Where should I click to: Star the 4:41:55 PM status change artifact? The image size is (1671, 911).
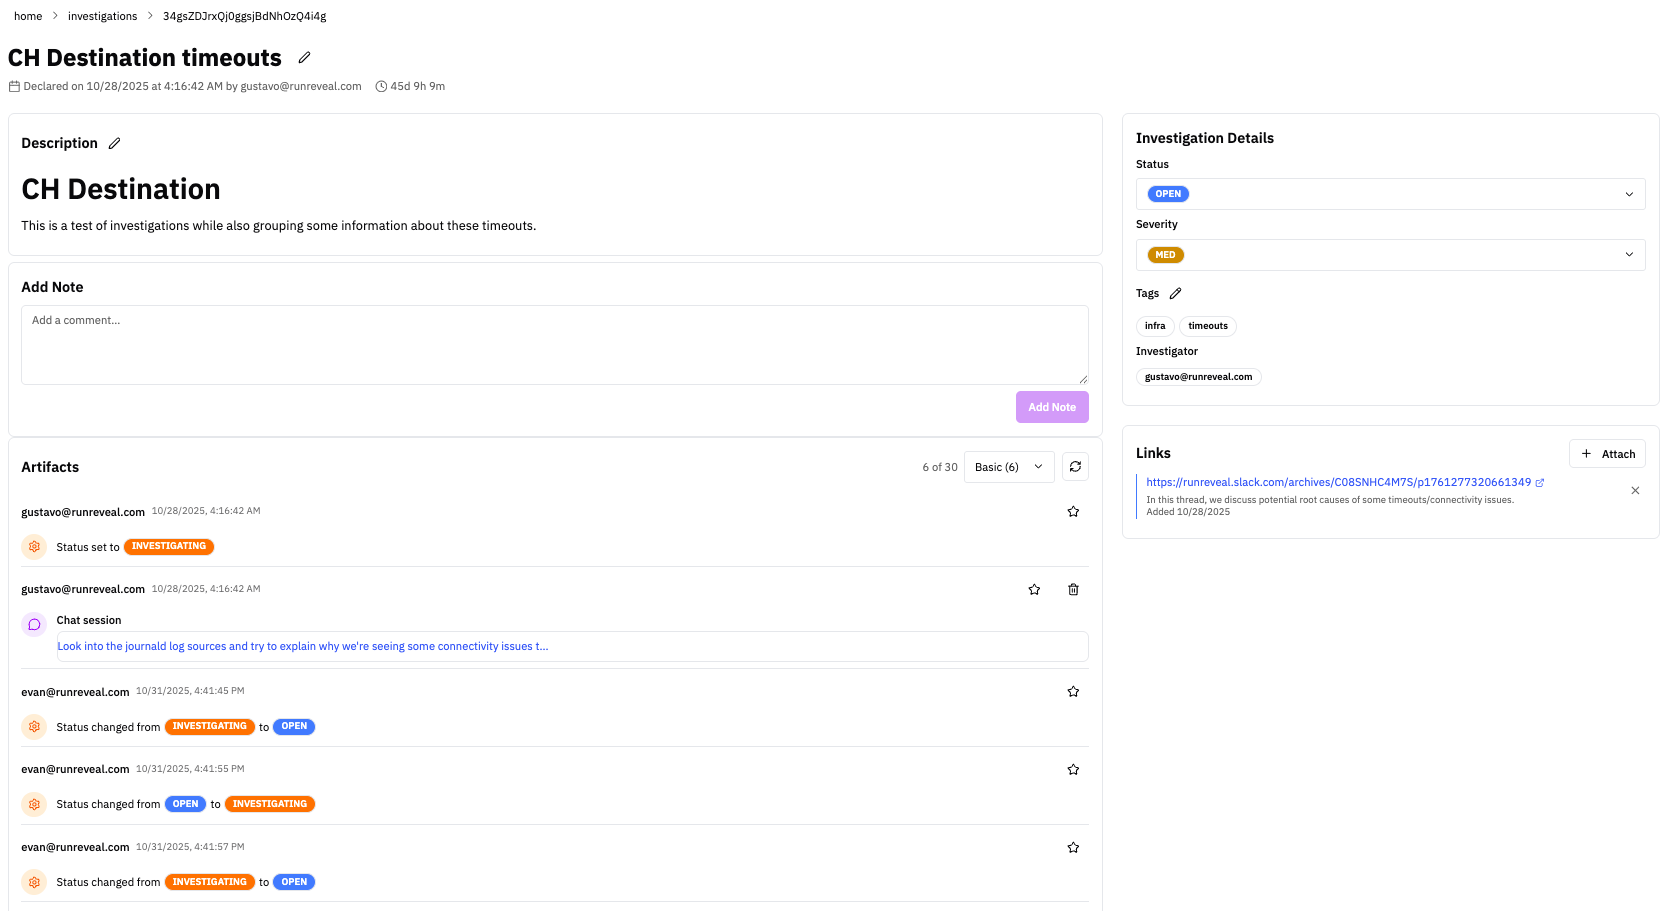click(1073, 770)
